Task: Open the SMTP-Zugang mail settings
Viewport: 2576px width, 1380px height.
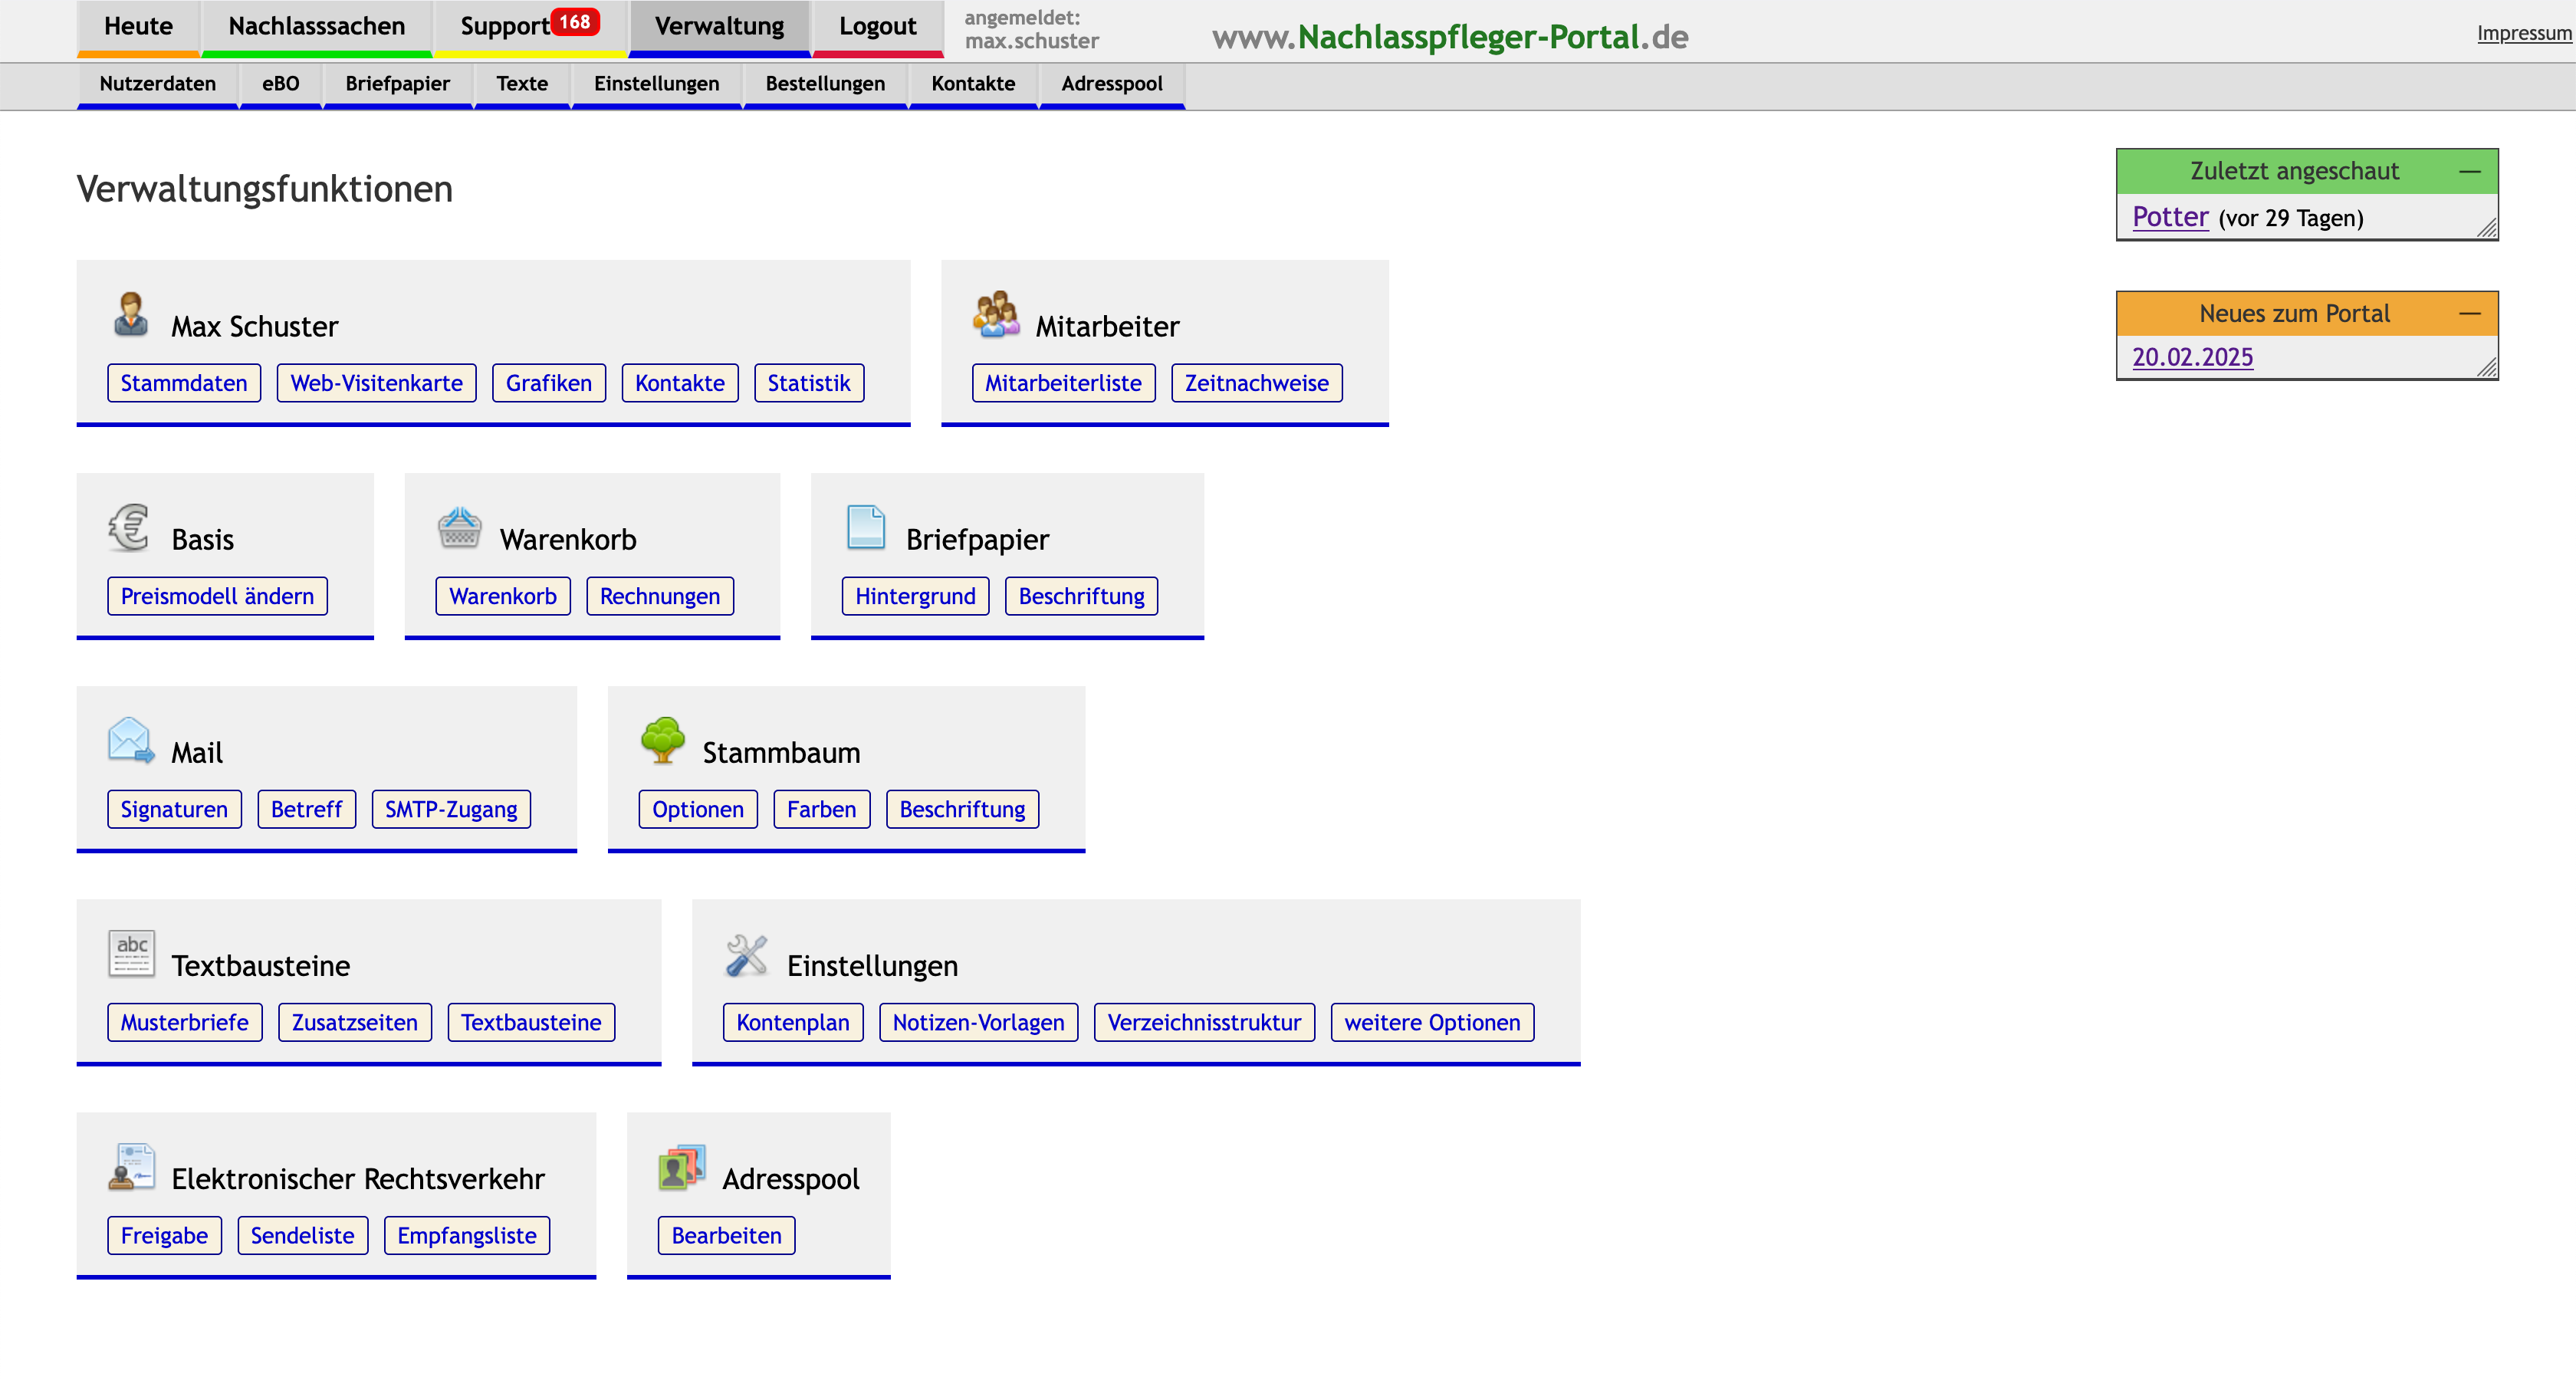Action: point(450,809)
